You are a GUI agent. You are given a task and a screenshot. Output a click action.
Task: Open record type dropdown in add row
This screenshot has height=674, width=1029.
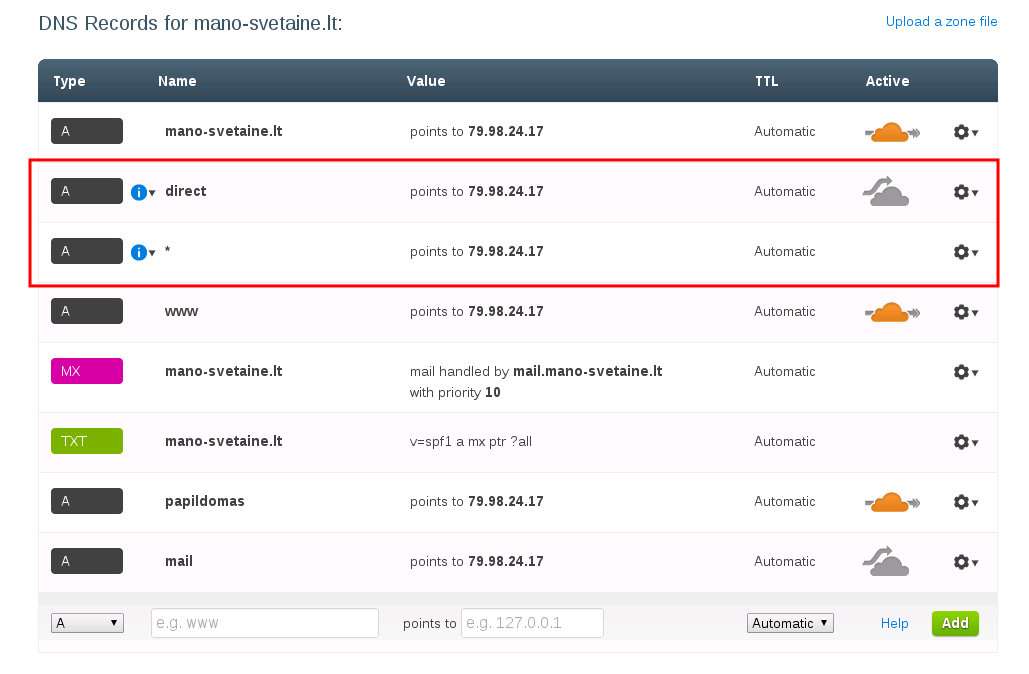pos(87,623)
